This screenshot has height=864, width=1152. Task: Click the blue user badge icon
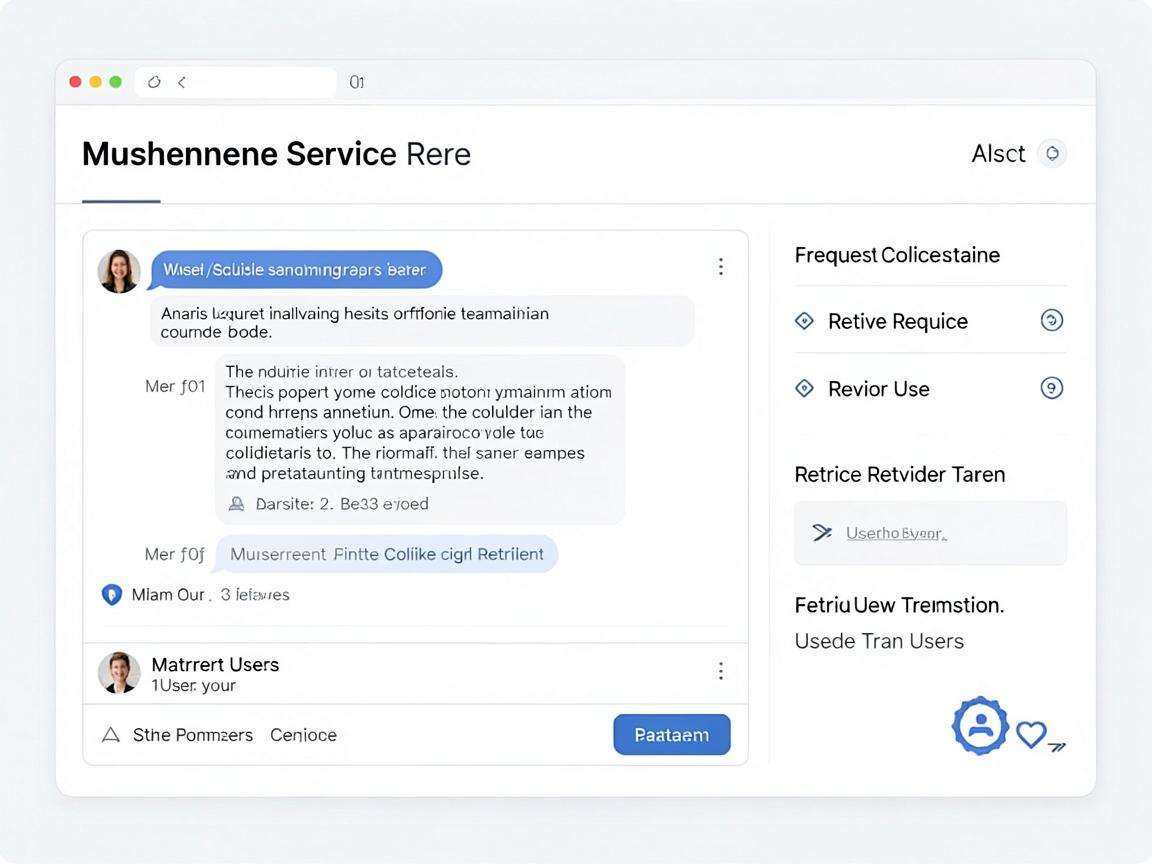[980, 726]
